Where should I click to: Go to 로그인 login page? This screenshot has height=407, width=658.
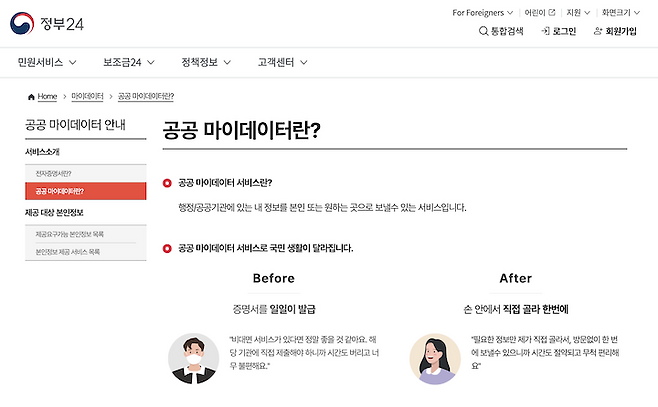[x=559, y=31]
